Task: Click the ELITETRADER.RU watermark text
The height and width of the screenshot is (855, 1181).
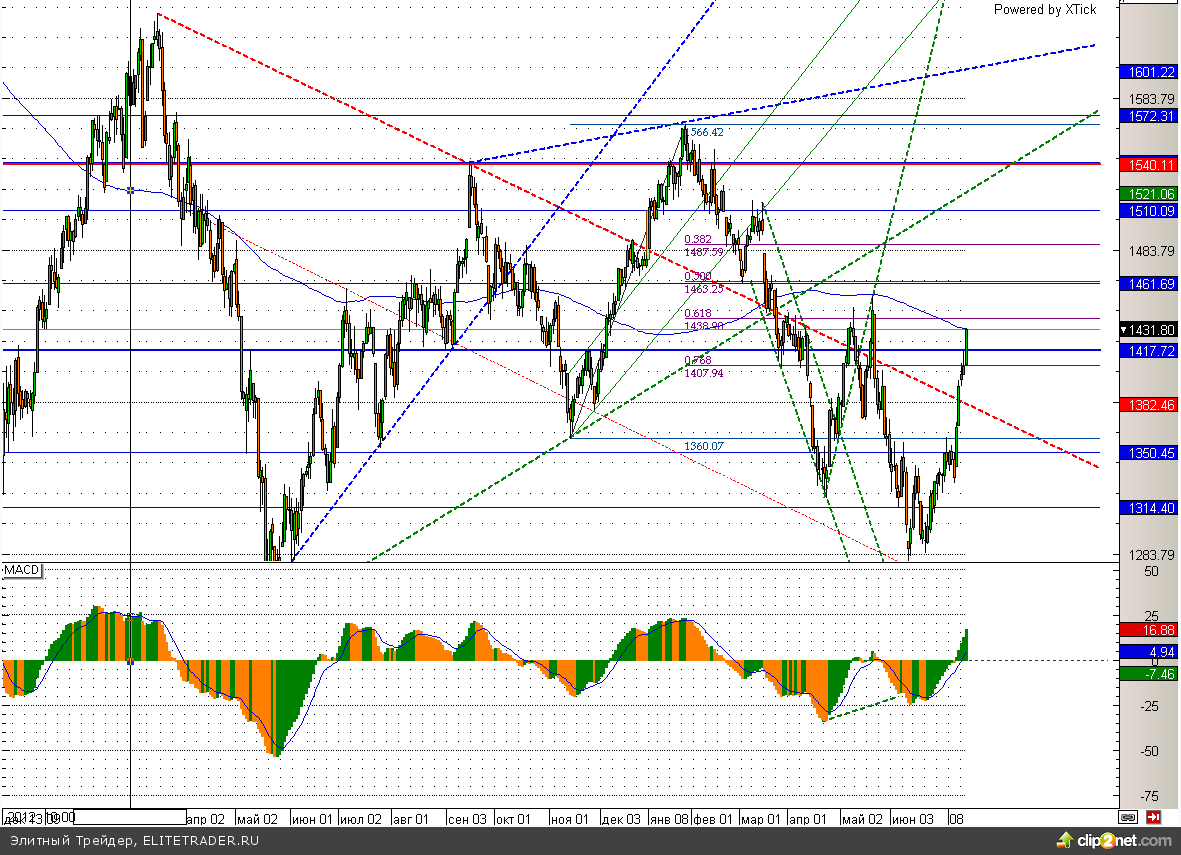Action: 200,841
